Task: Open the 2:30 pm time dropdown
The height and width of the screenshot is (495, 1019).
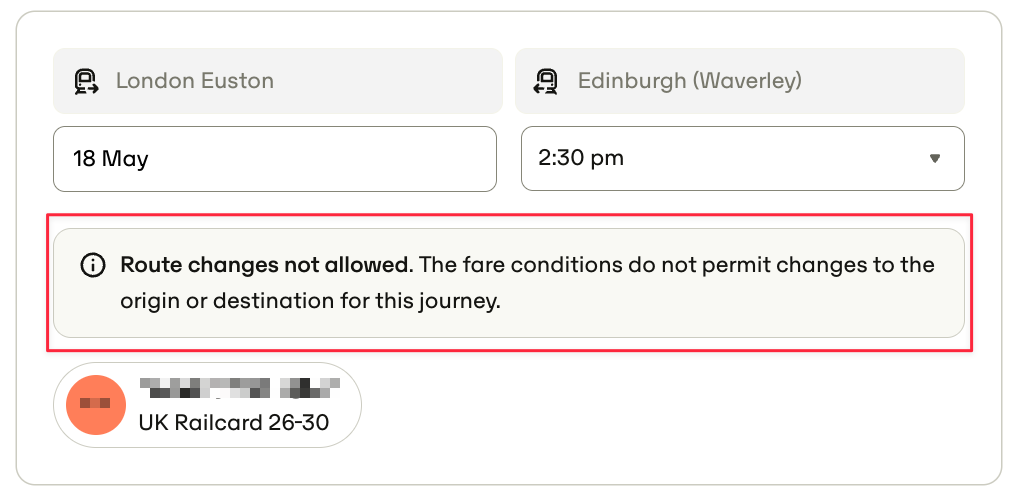Action: (x=743, y=159)
